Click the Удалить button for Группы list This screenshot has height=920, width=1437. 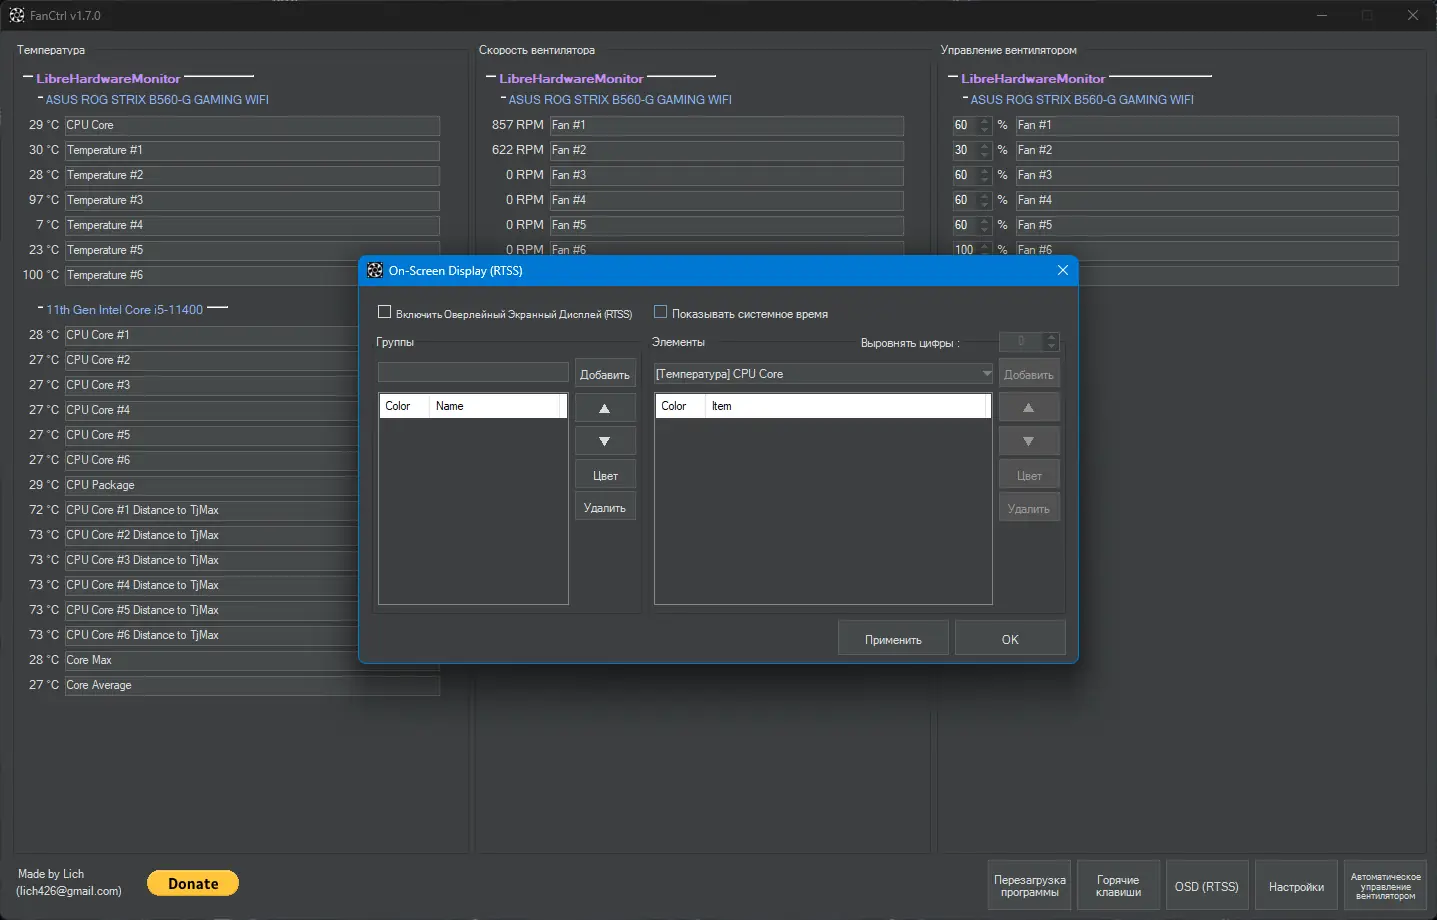pos(605,508)
